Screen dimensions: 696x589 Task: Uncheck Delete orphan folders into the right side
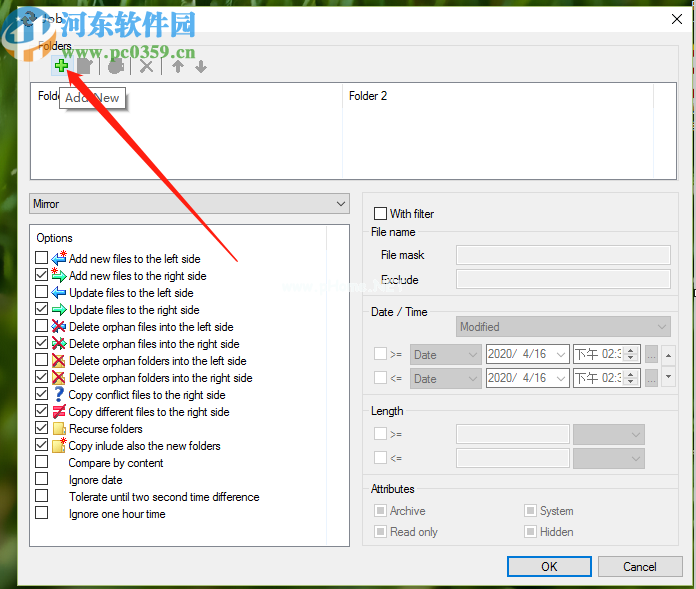(41, 378)
